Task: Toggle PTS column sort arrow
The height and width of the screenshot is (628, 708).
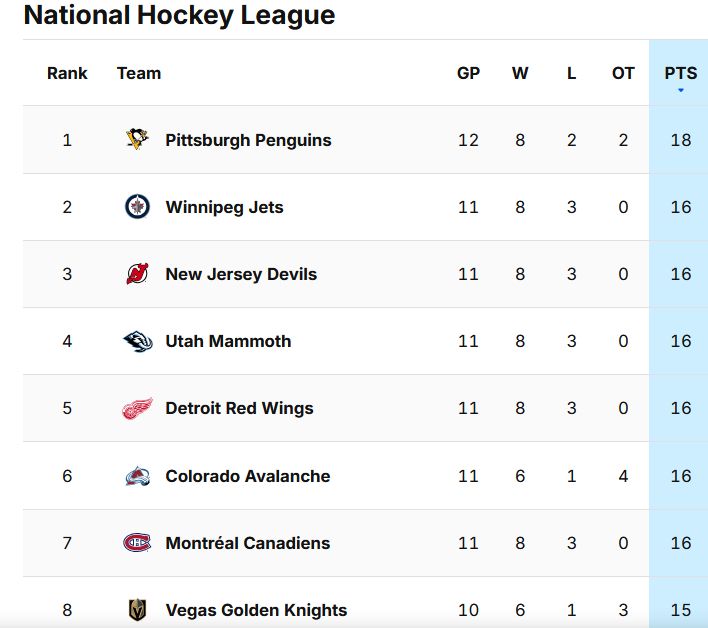Action: [x=680, y=90]
